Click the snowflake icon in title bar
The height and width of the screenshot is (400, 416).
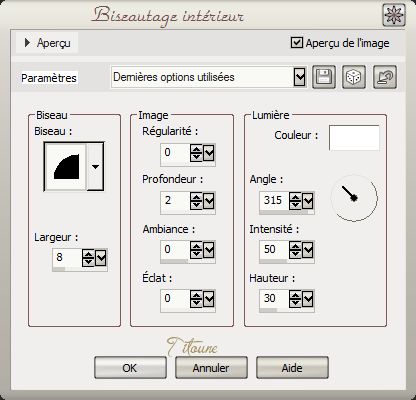(394, 15)
